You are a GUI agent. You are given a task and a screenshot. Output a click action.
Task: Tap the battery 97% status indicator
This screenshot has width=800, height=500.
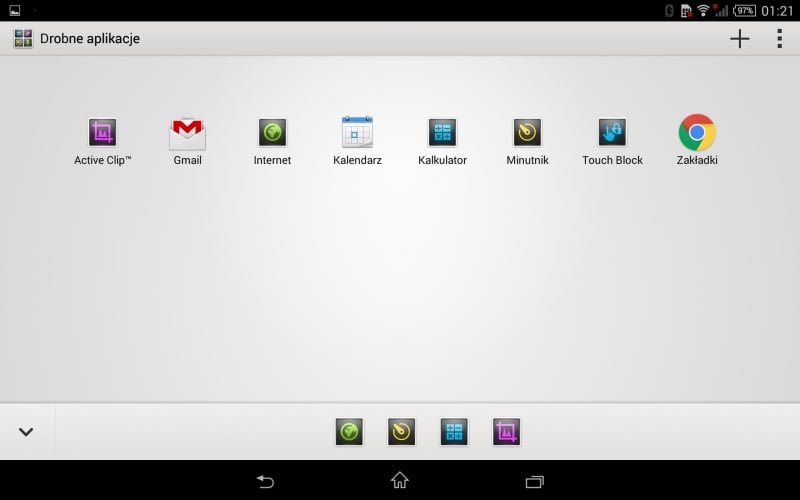point(744,10)
